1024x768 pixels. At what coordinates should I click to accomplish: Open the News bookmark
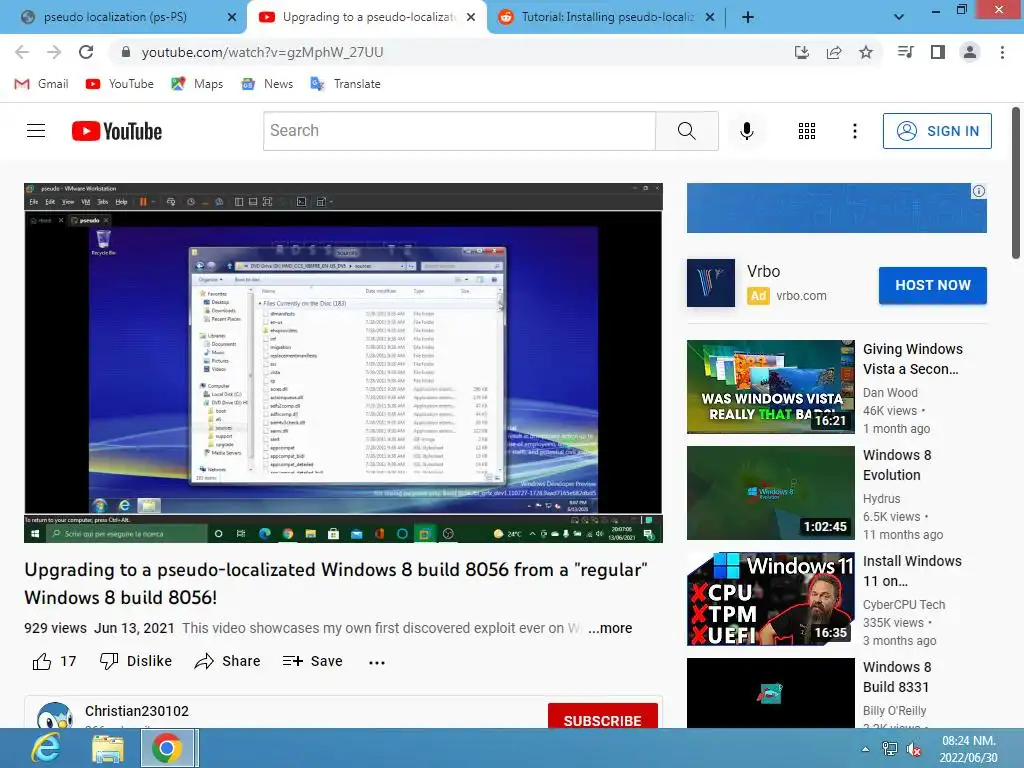tap(267, 84)
